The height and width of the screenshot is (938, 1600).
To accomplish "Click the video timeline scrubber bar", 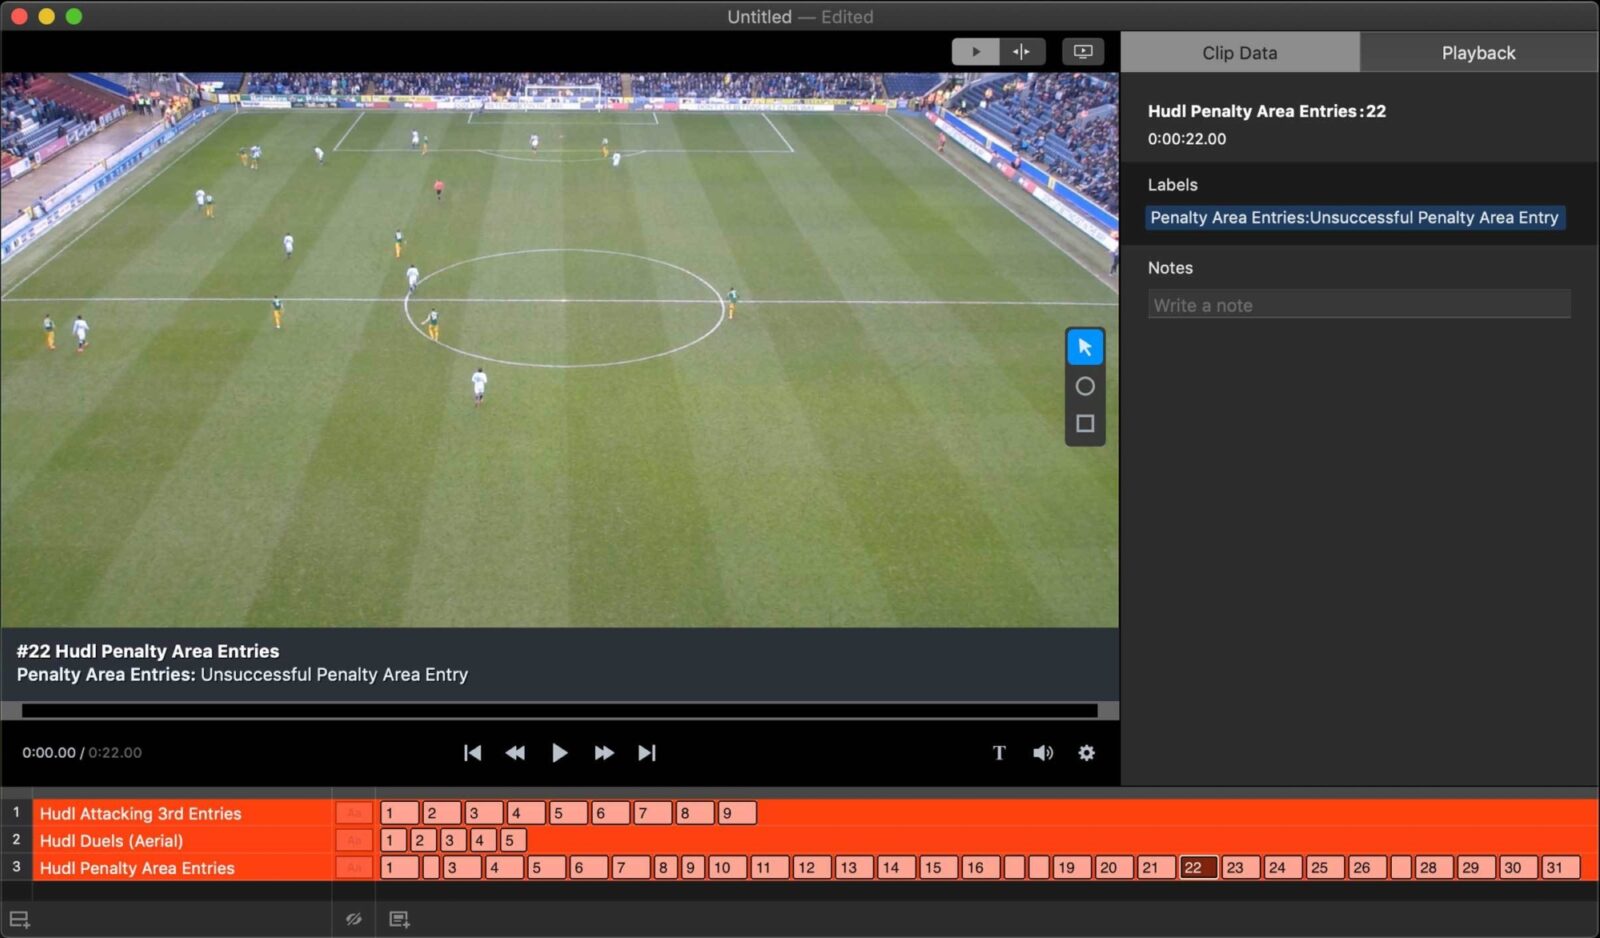I will pyautogui.click(x=560, y=708).
